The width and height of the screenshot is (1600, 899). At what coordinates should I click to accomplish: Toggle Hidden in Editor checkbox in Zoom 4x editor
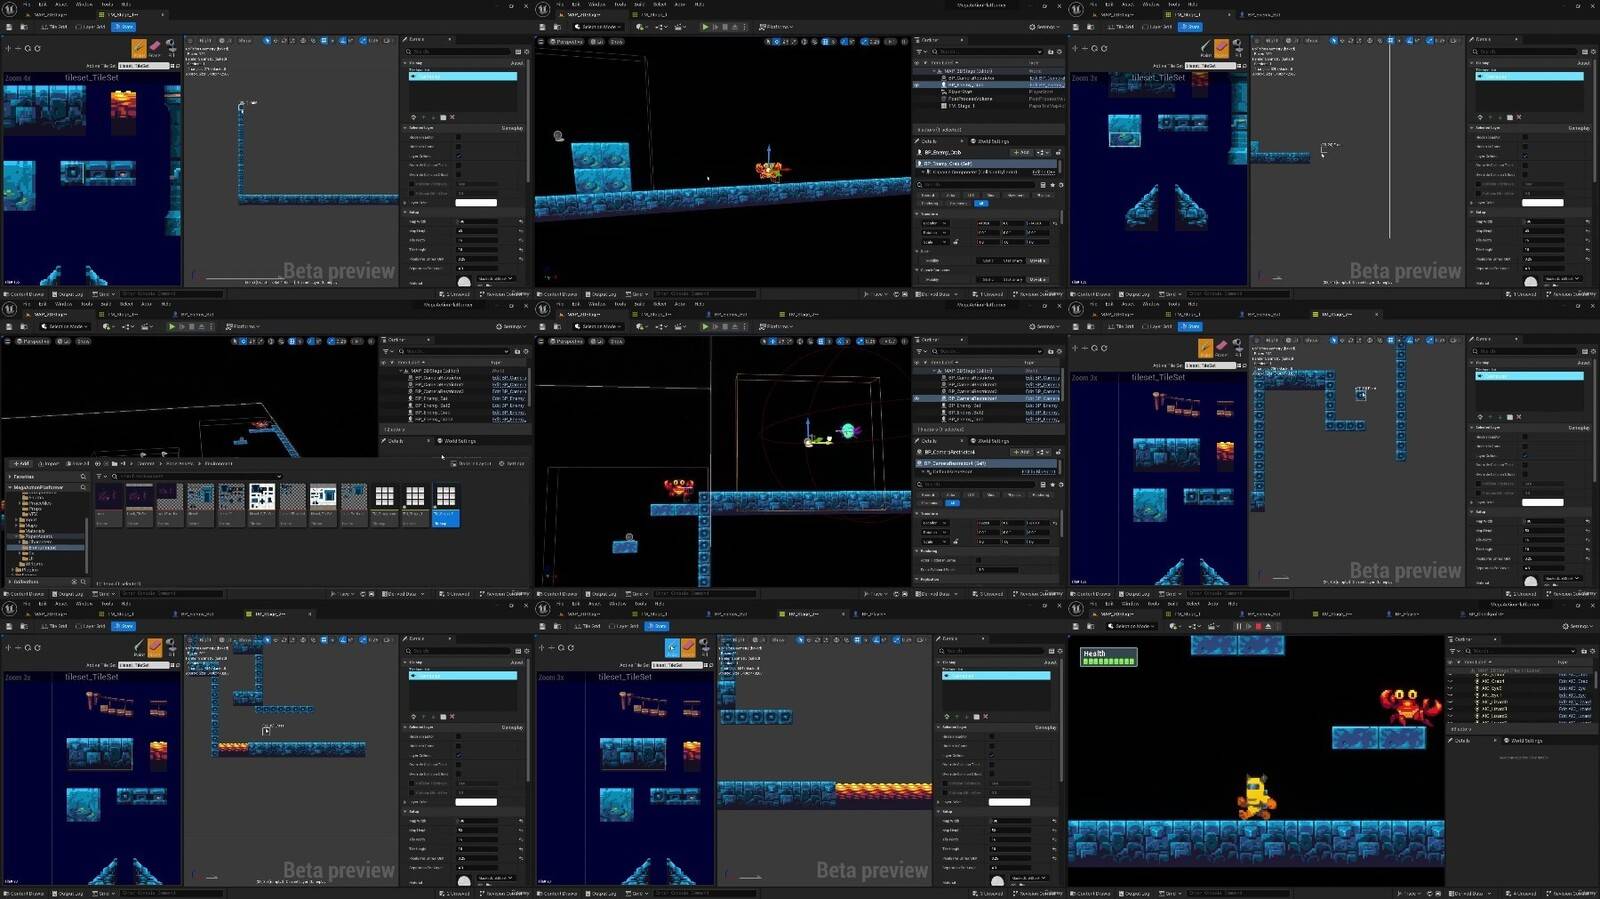(x=459, y=137)
